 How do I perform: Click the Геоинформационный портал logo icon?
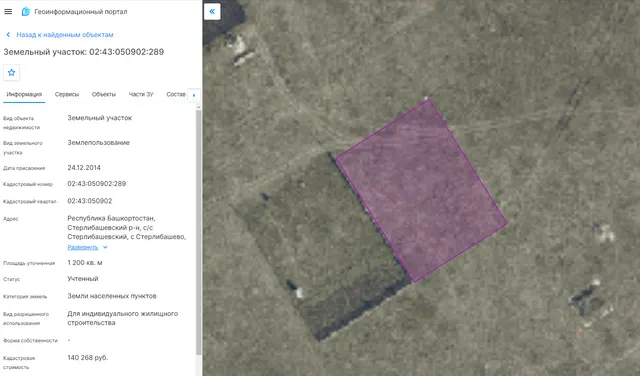point(26,11)
